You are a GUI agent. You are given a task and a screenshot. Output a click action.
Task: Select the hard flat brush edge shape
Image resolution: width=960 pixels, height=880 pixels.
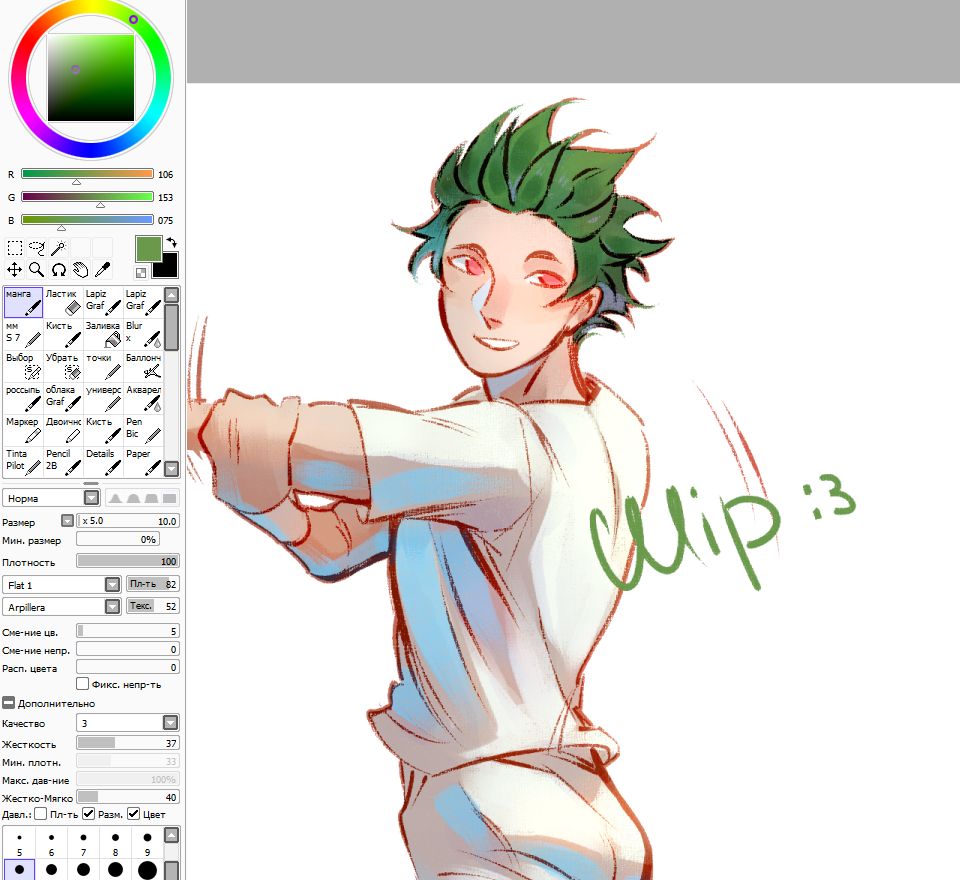pyautogui.click(x=170, y=498)
